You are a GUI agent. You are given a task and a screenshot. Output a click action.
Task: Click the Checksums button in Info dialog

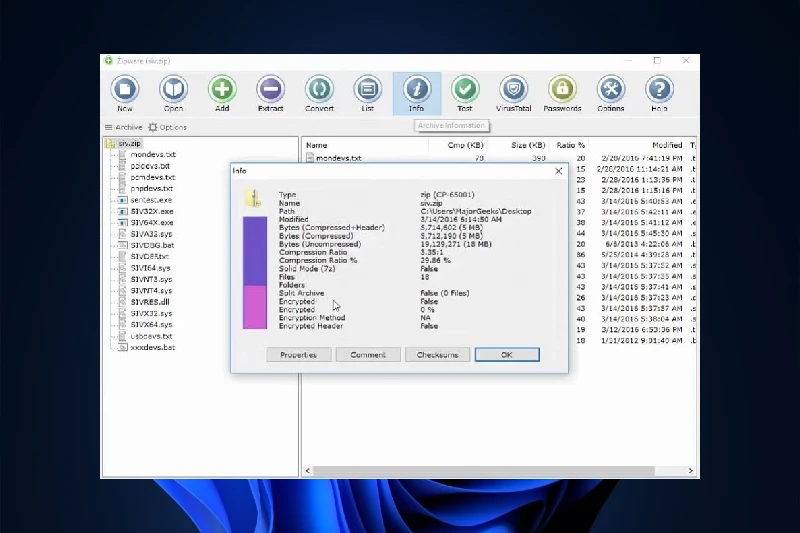(x=437, y=354)
